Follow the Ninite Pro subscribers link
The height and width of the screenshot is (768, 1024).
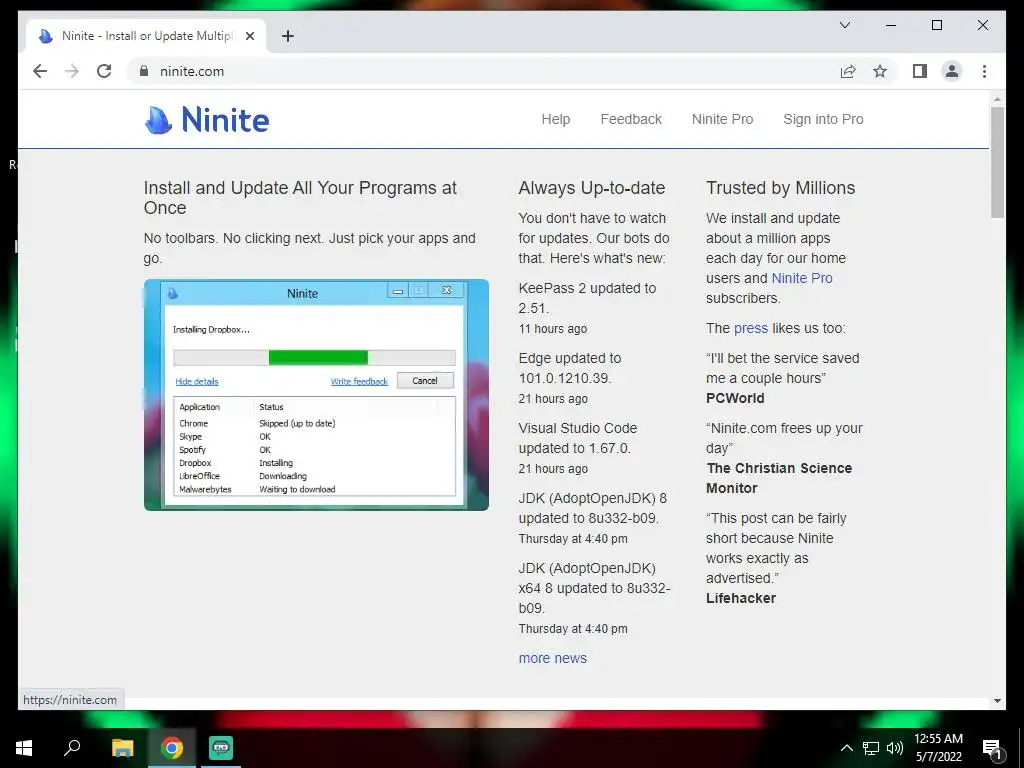802,278
